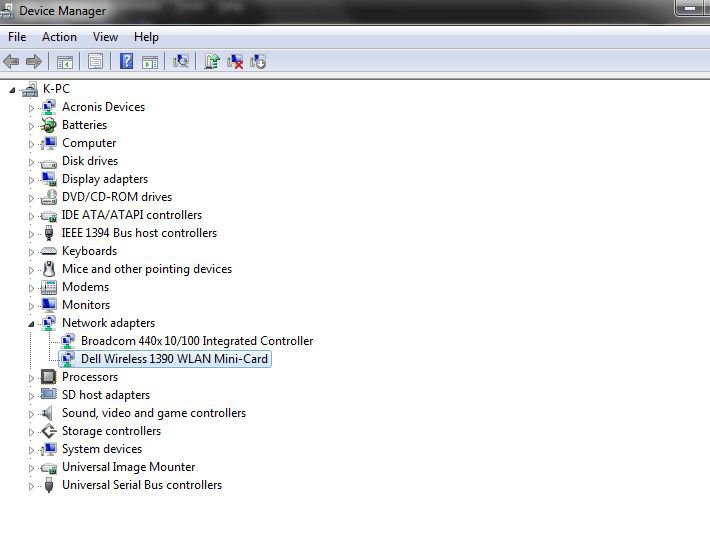
Task: Click the Update Driver Software toolbar icon
Action: coord(211,61)
